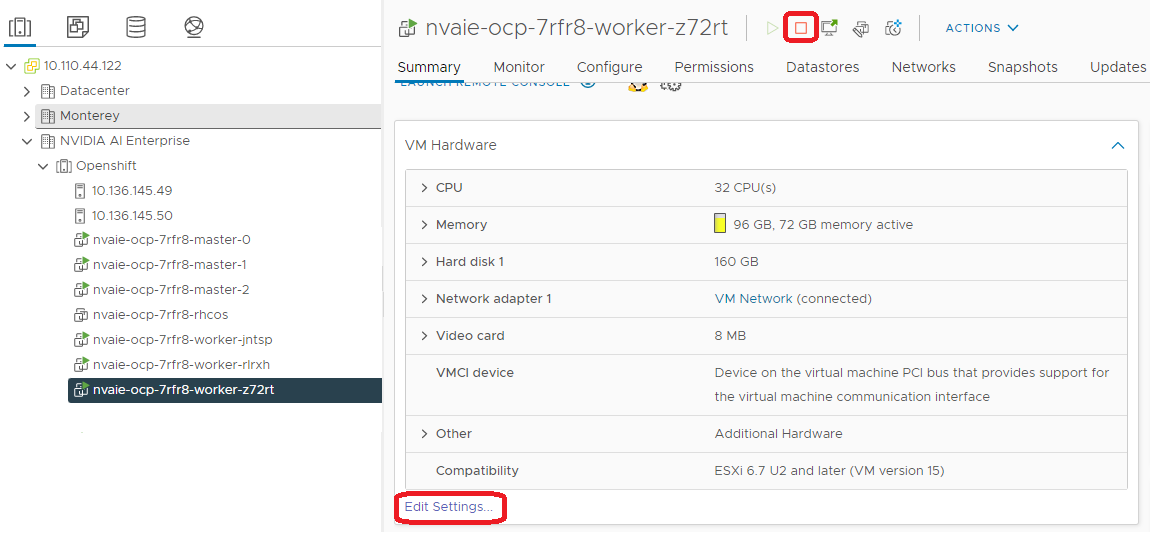Click the Edit Settings link
The width and height of the screenshot is (1150, 541).
(449, 507)
